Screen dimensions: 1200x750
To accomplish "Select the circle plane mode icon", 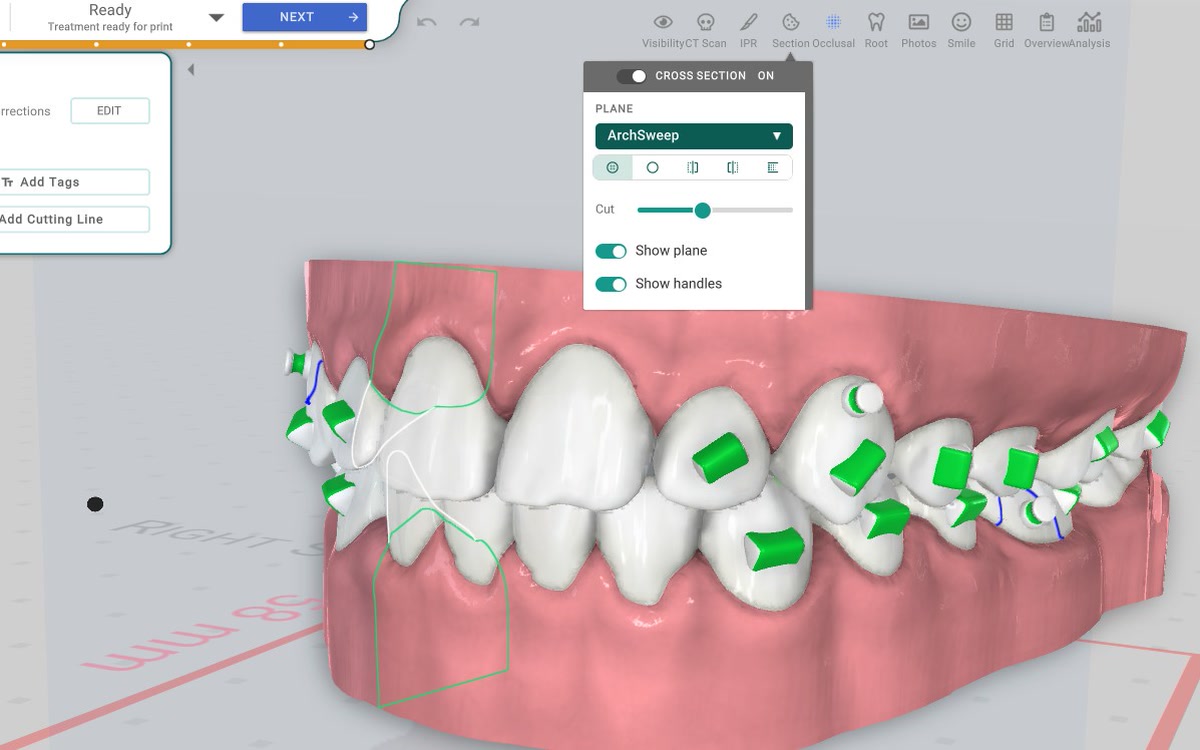I will [653, 168].
